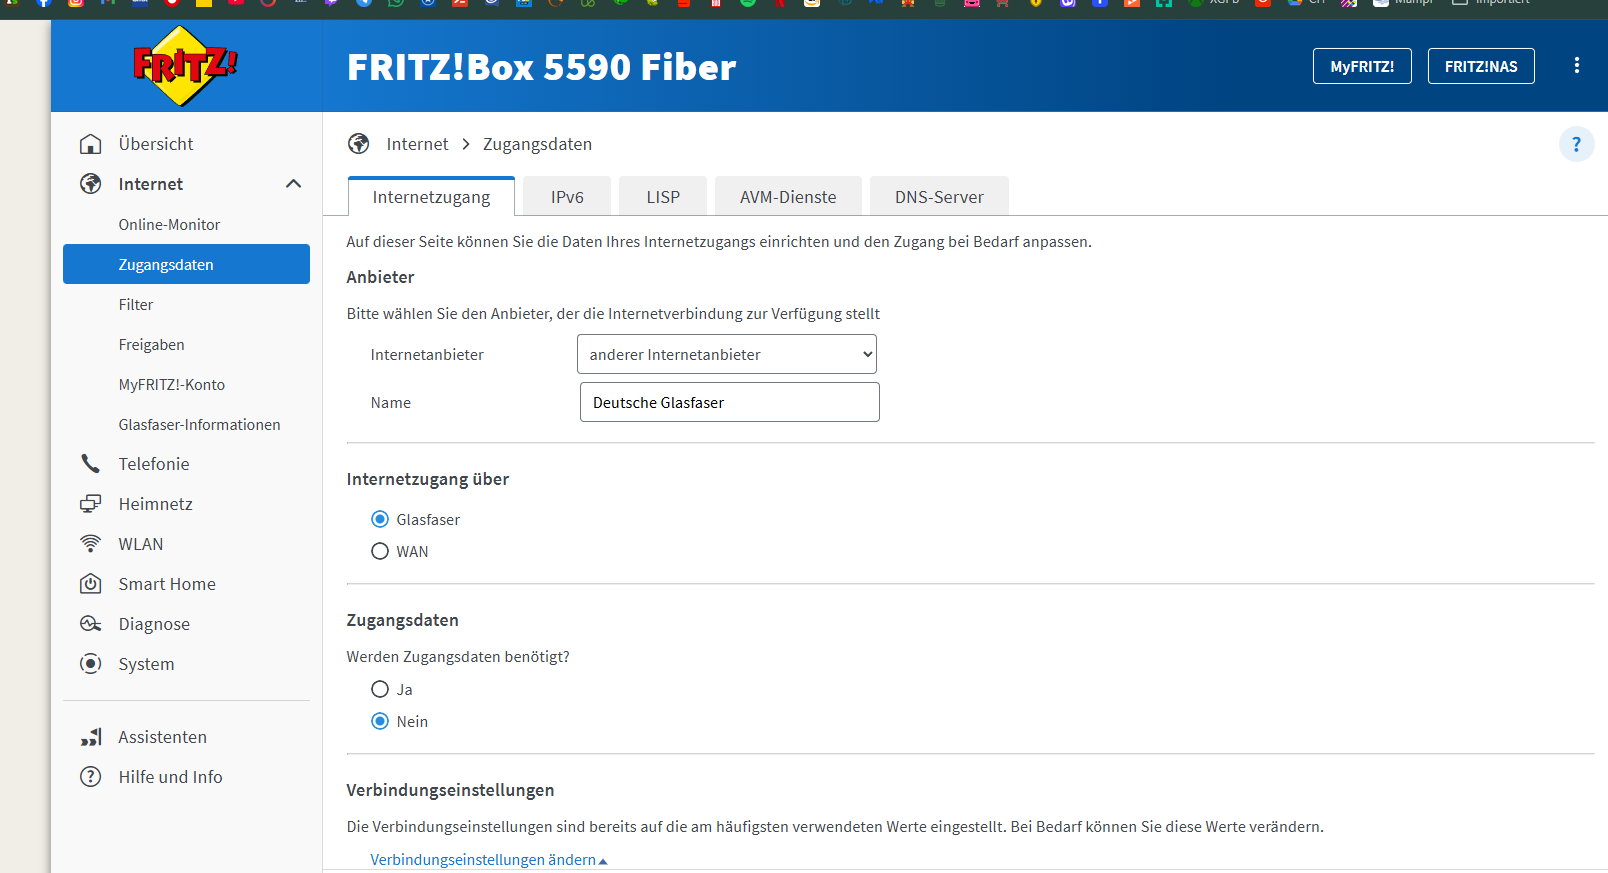Click the MyFRITZ! button
Viewport: 1608px width, 873px height.
(1362, 66)
